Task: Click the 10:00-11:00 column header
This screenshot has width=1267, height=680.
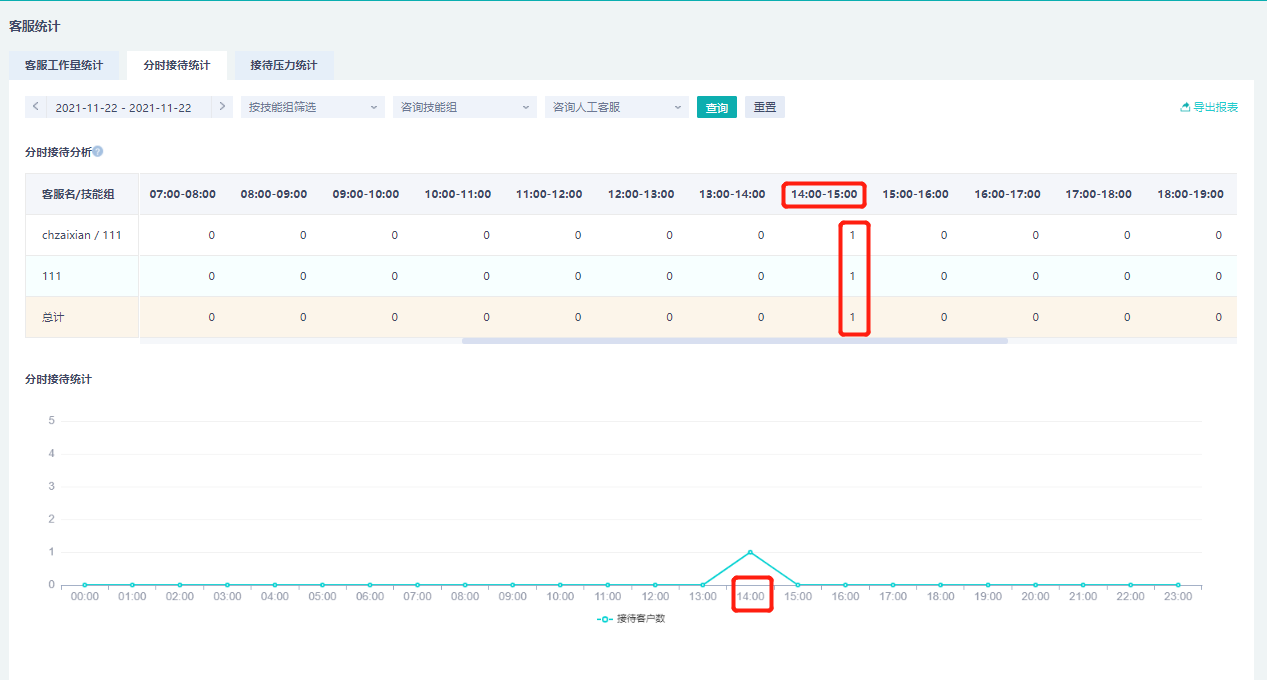Action: pyautogui.click(x=458, y=194)
